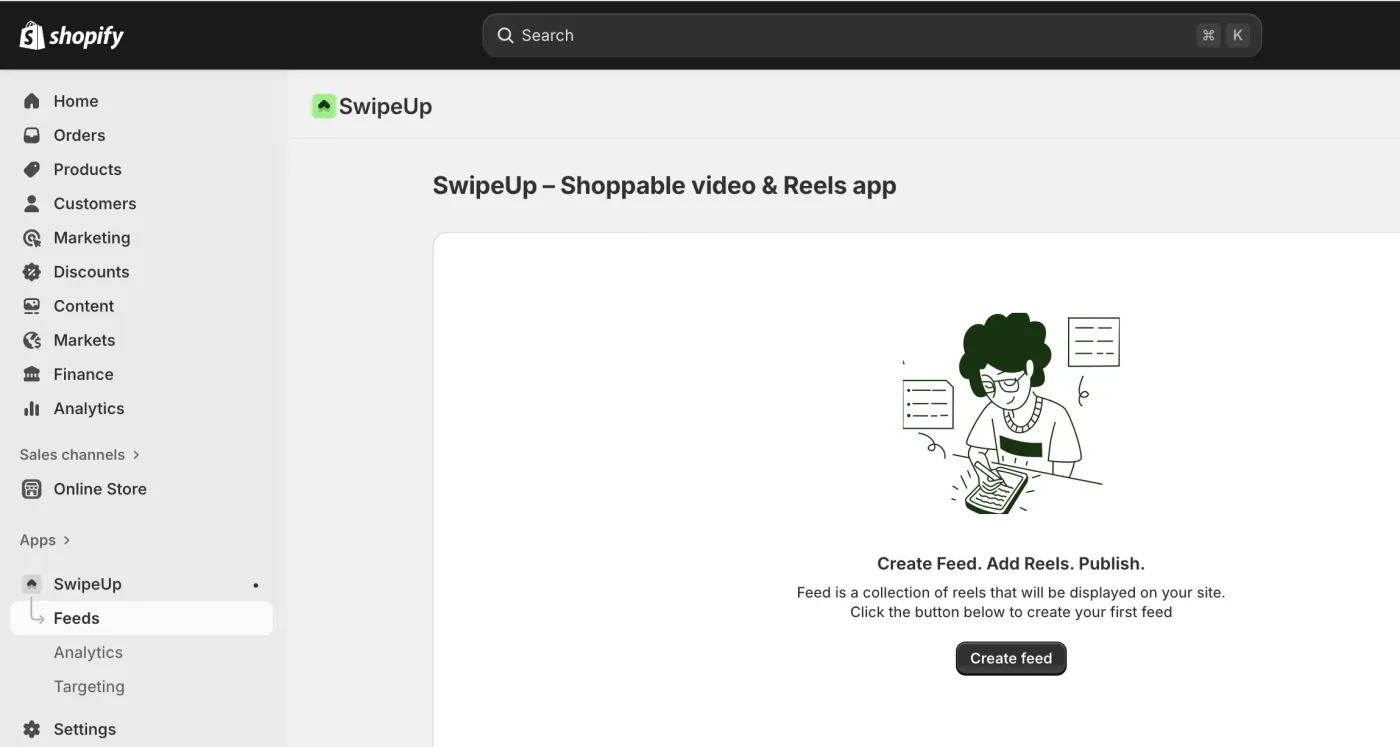Screen dimensions: 1400x747
Task: Open the Content icon
Action: [x=31, y=305]
